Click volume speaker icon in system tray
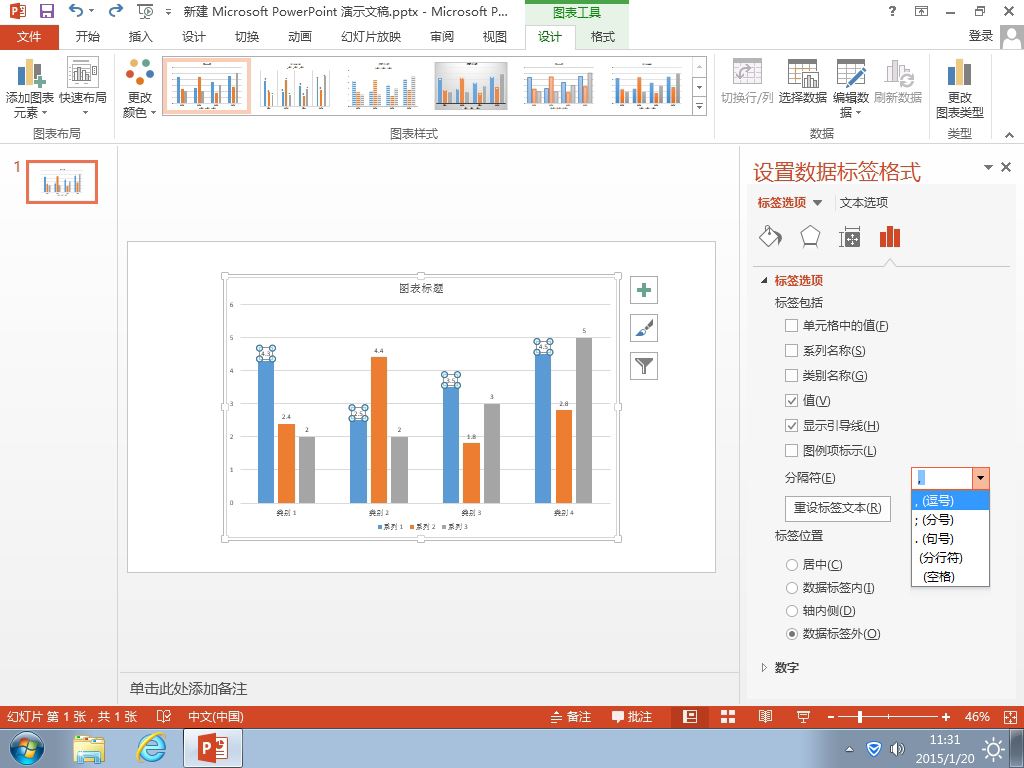 pyautogui.click(x=897, y=748)
